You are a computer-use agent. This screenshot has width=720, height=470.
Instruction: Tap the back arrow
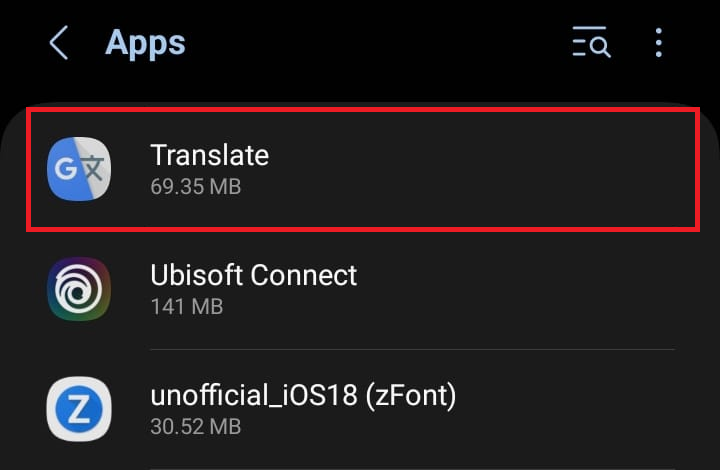click(x=59, y=44)
